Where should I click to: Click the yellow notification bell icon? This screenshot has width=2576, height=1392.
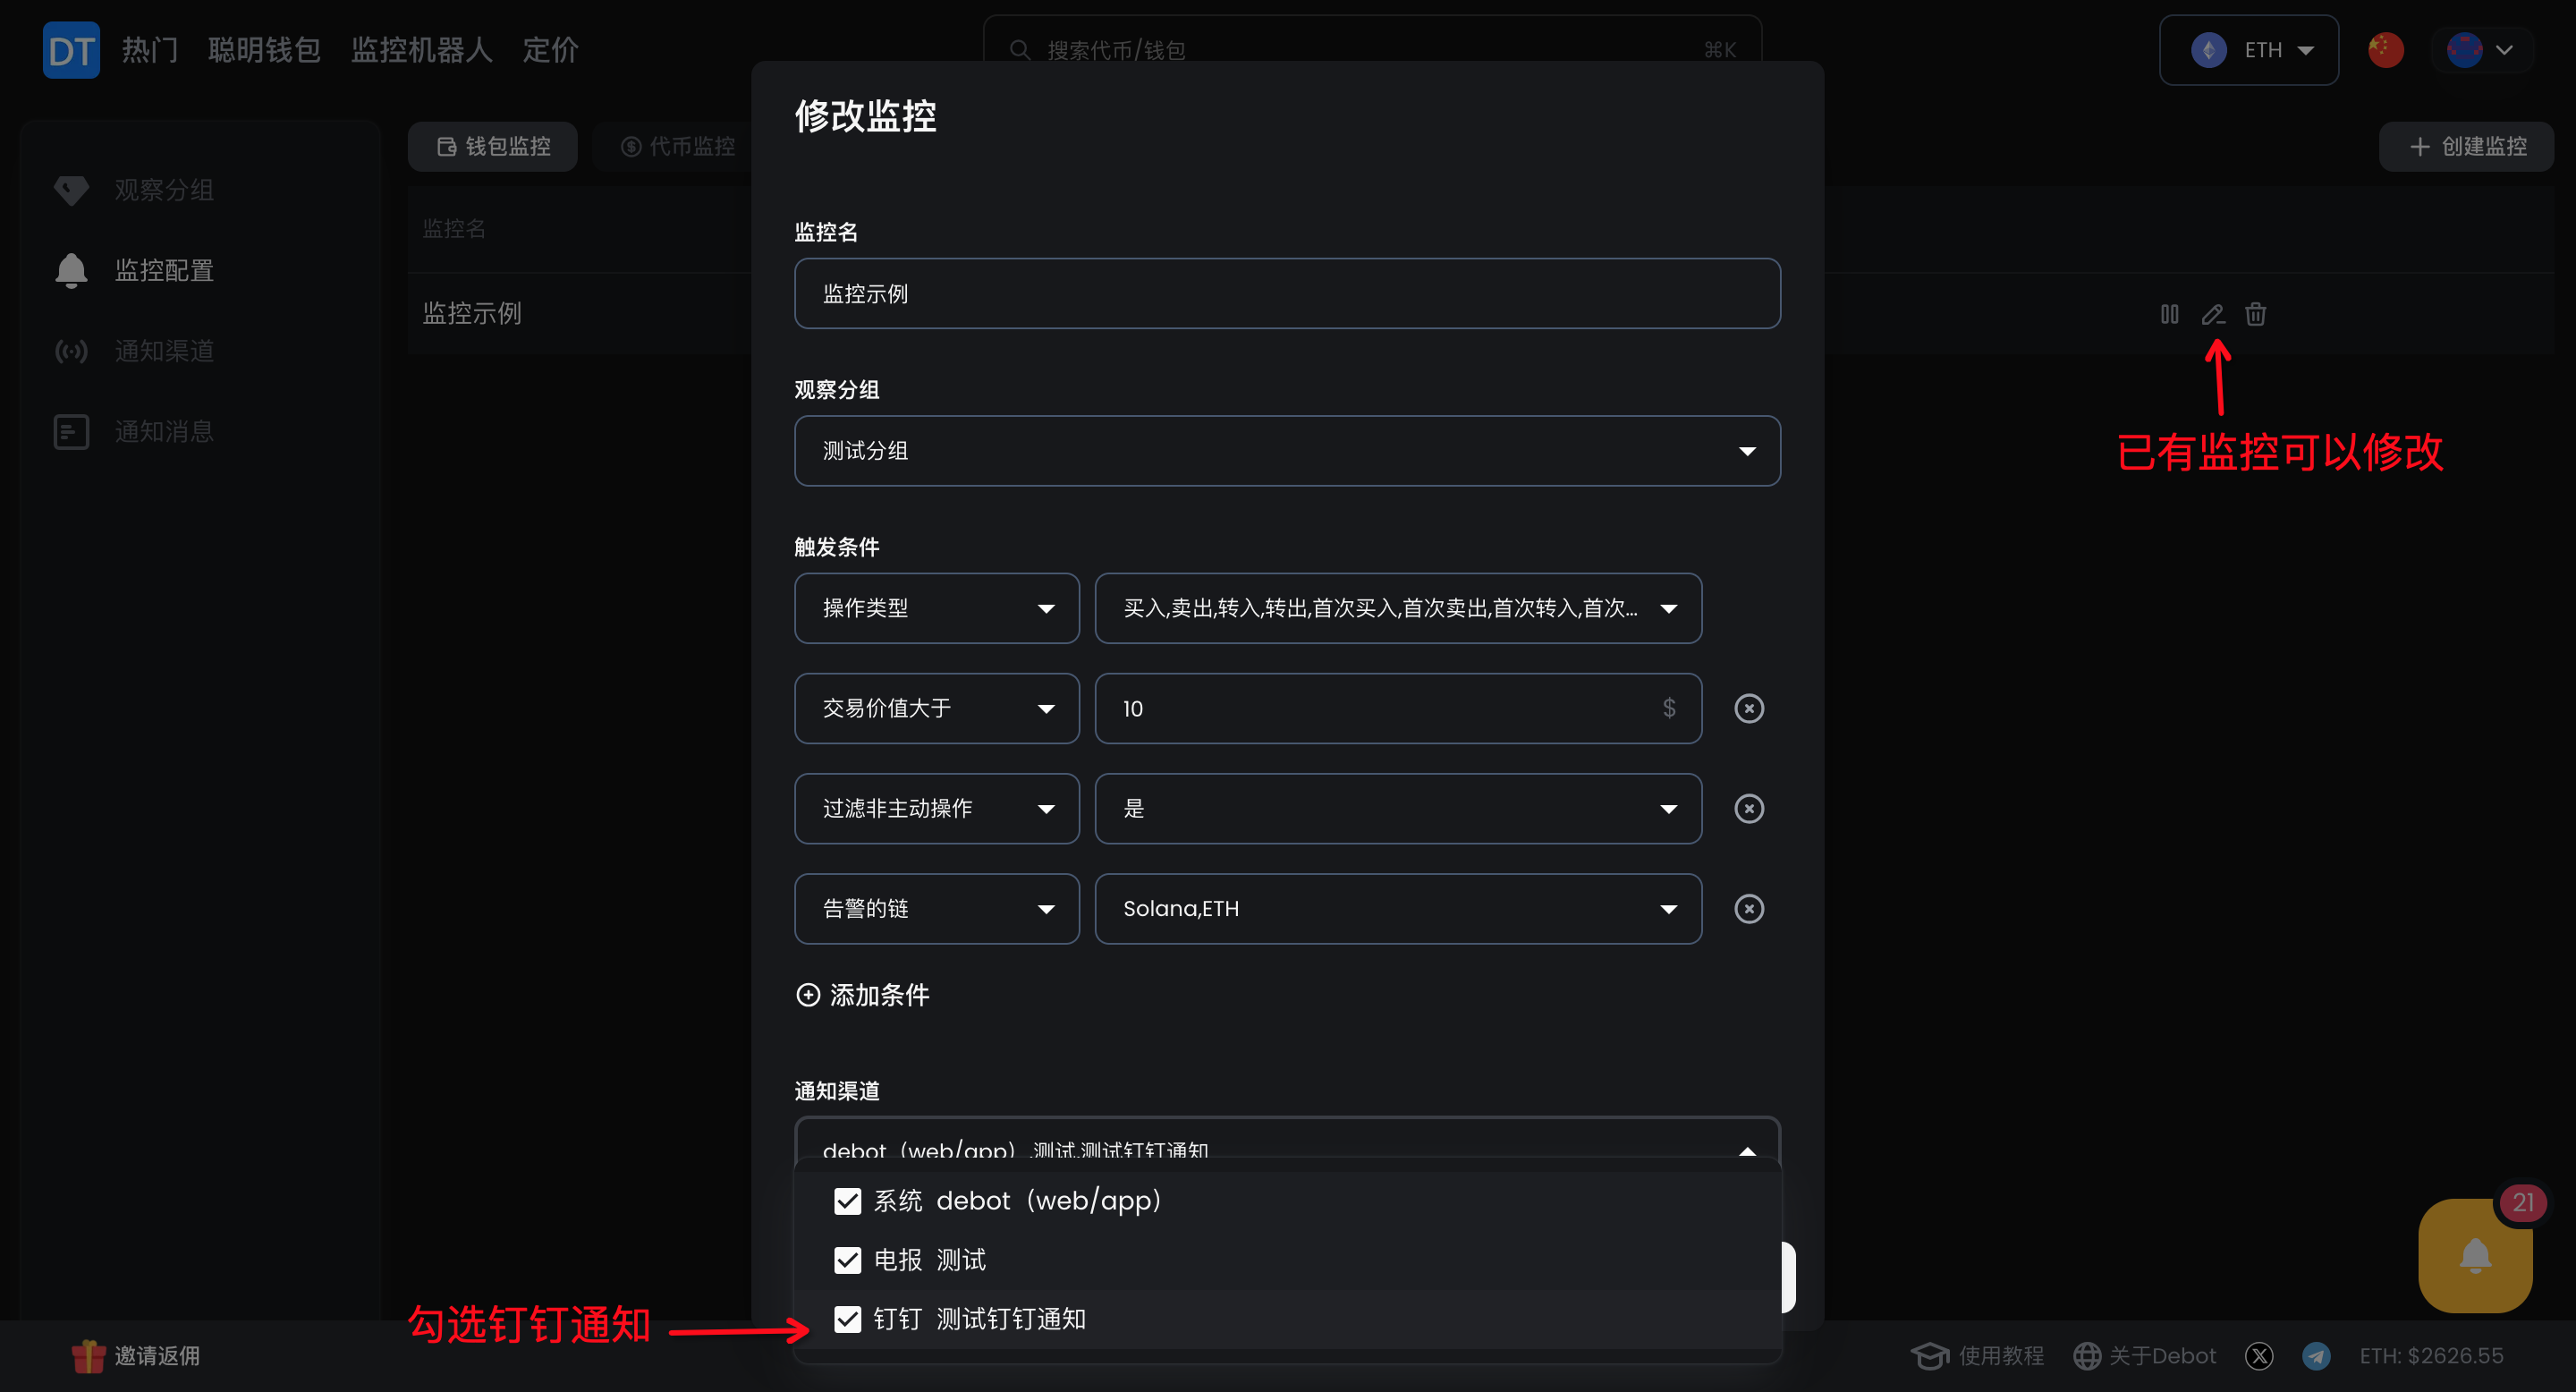2475,1255
